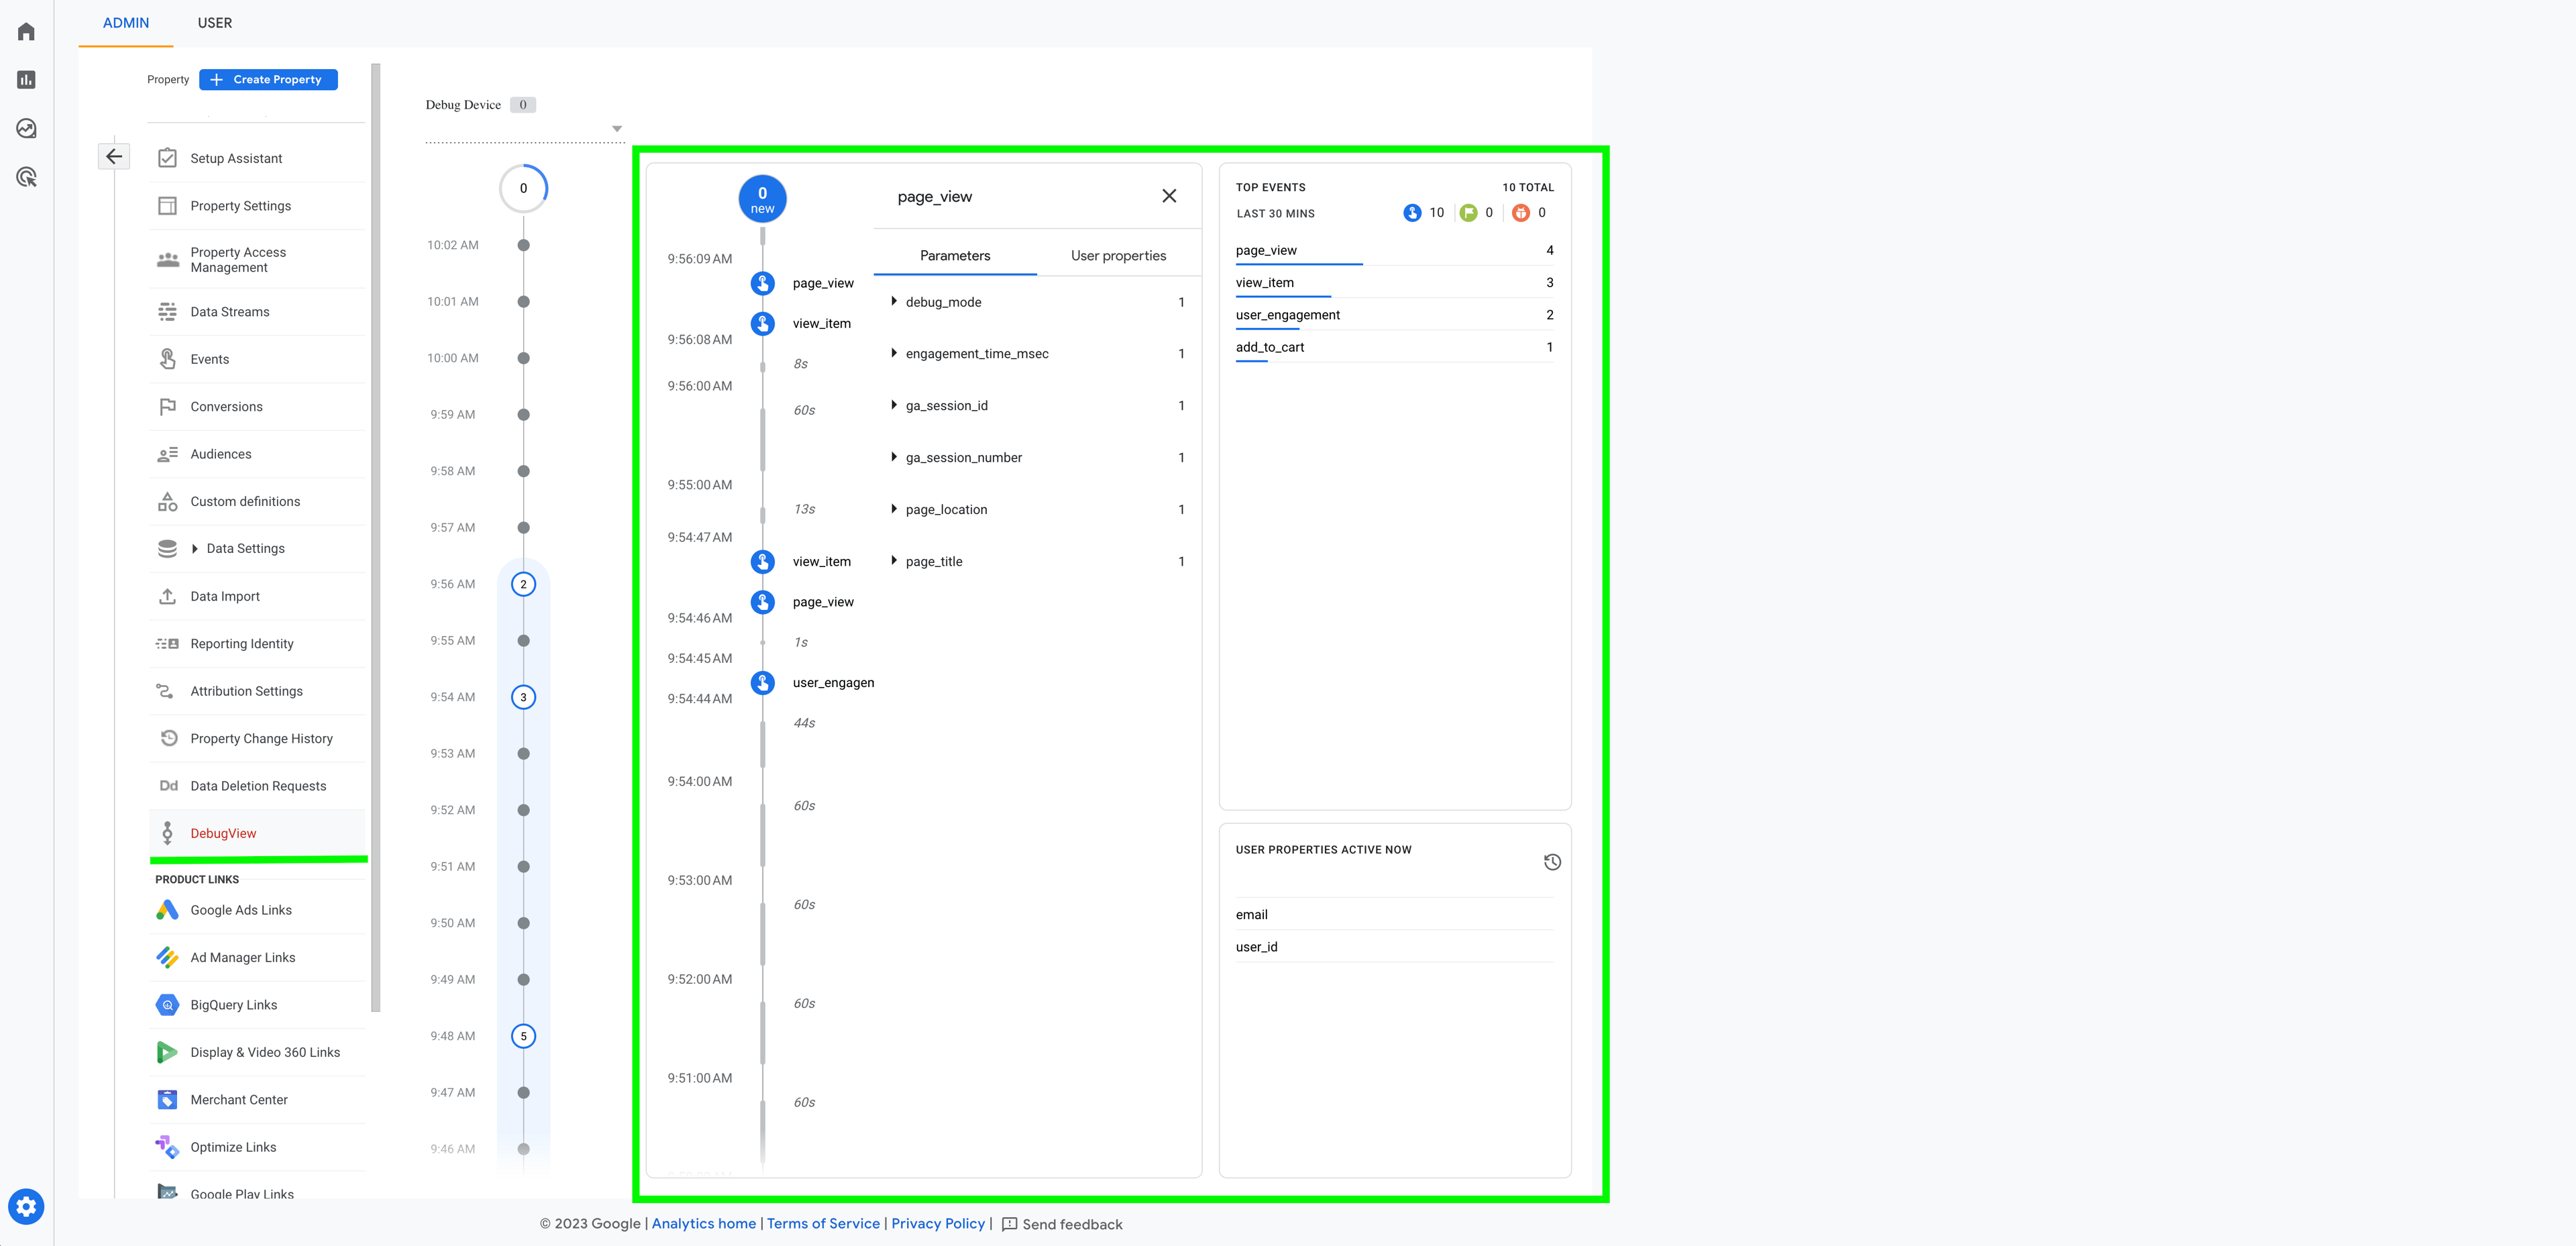Expand the page_location parameter
Screen dimensions: 2576x1246
tap(894, 509)
